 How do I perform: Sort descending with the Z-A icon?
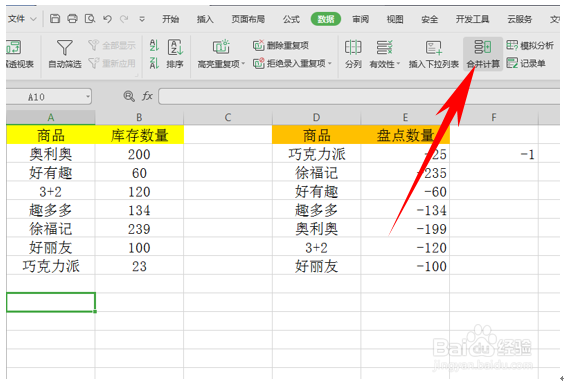click(154, 63)
